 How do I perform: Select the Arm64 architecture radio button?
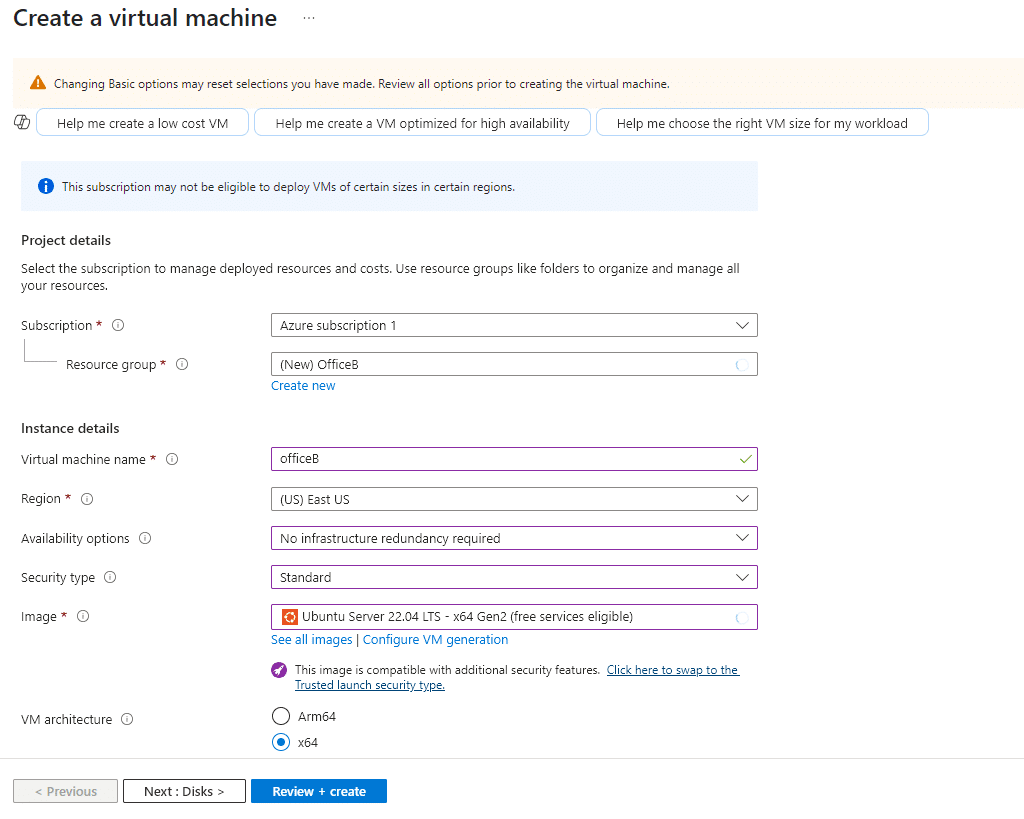pos(281,716)
